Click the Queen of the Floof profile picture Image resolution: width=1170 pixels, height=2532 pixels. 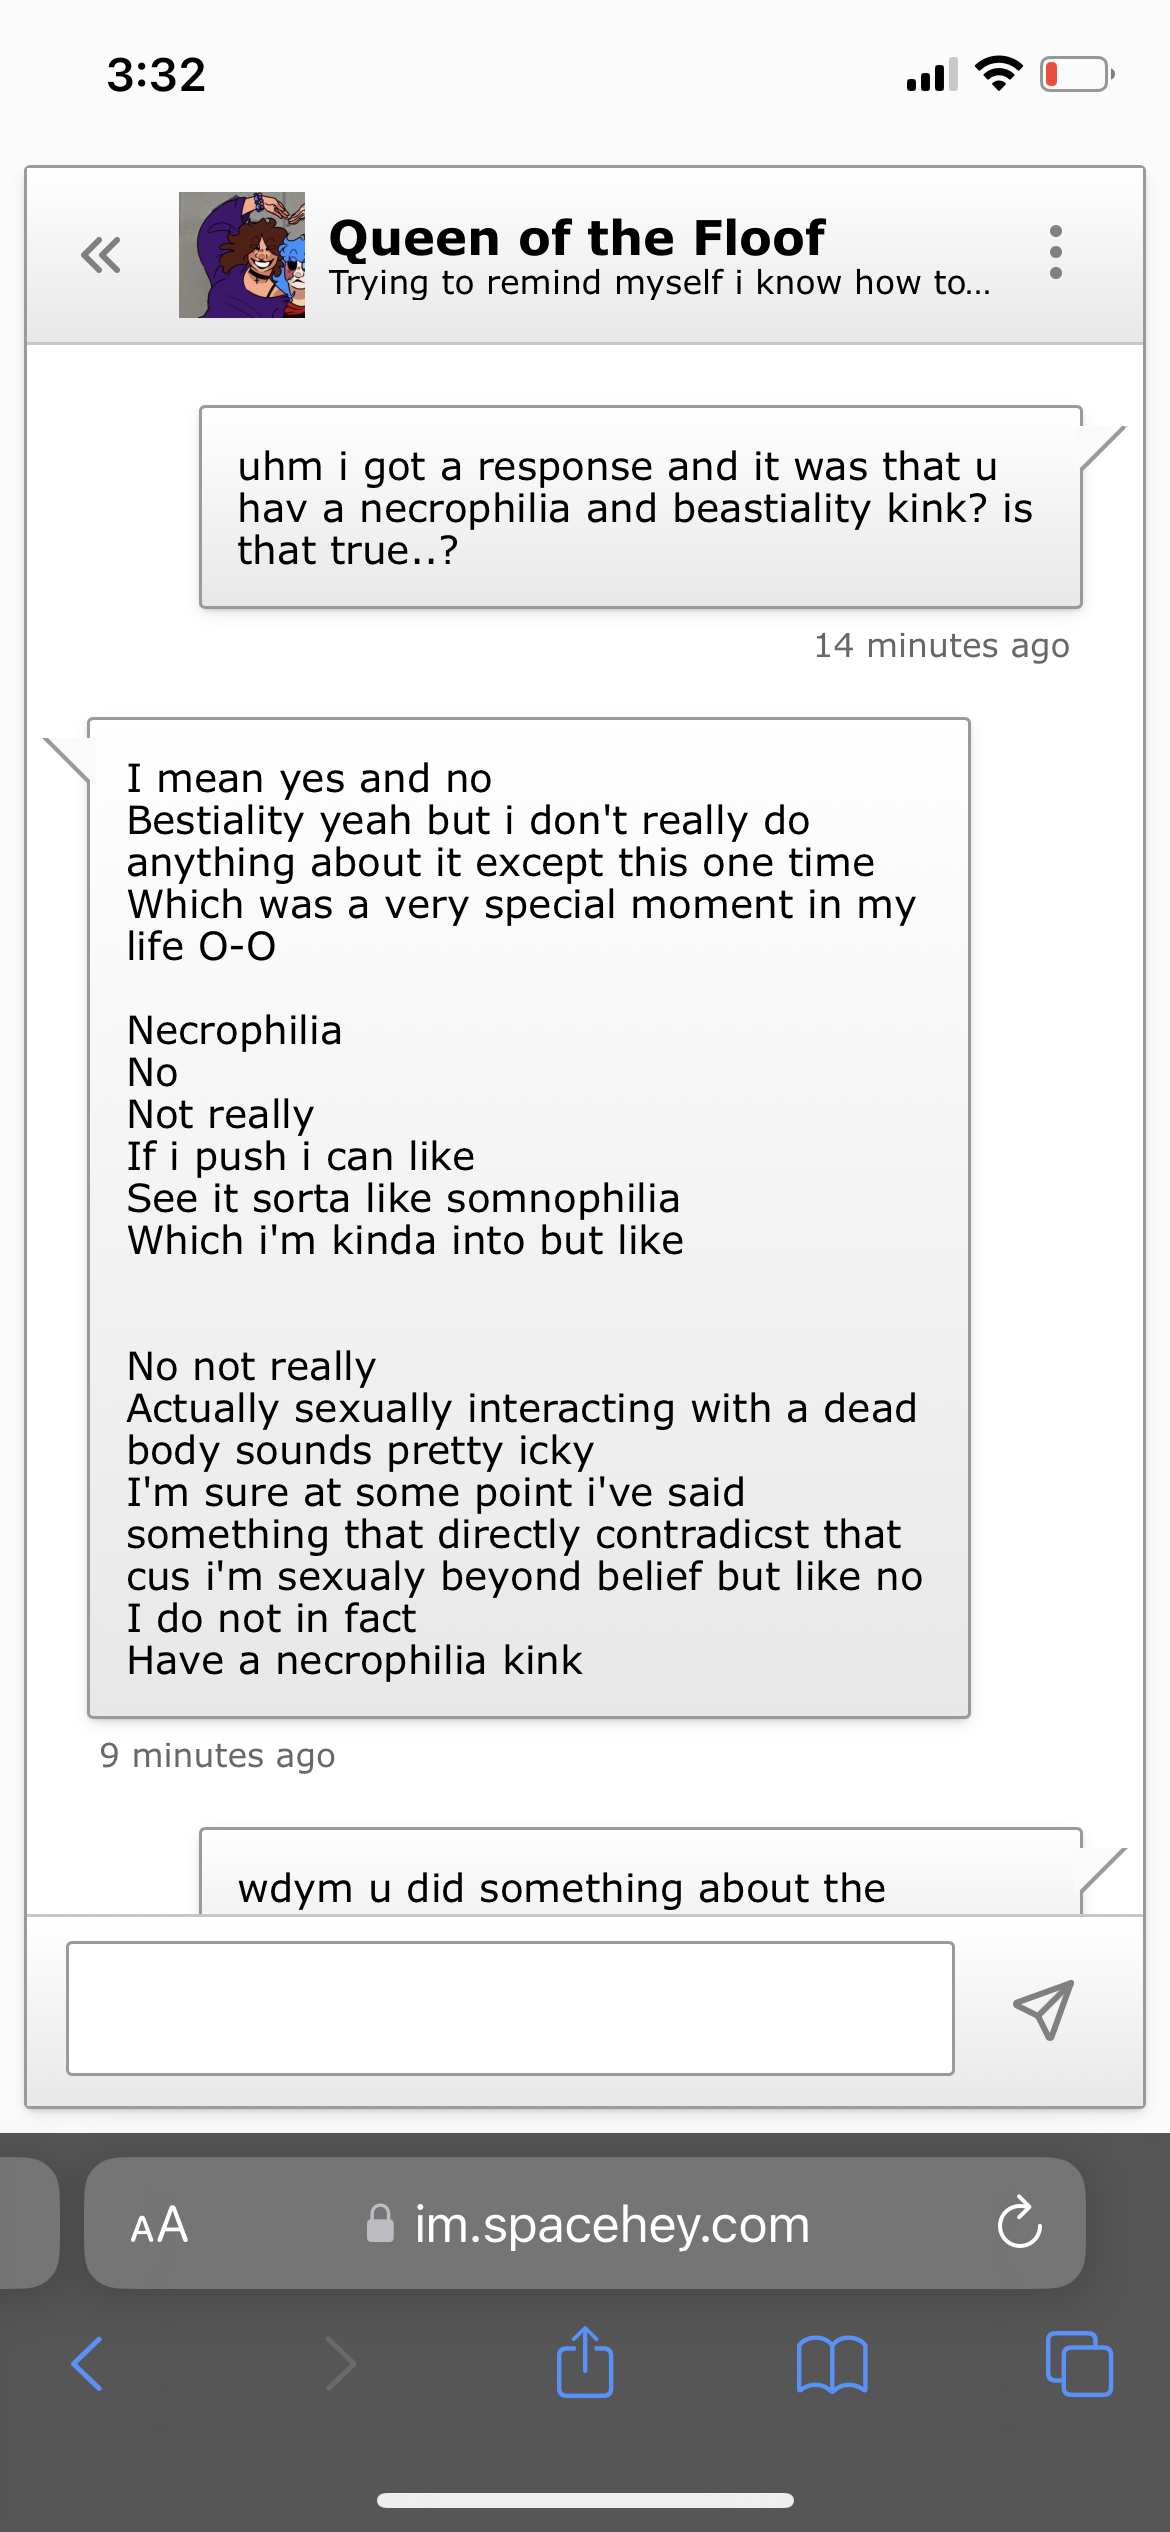242,255
